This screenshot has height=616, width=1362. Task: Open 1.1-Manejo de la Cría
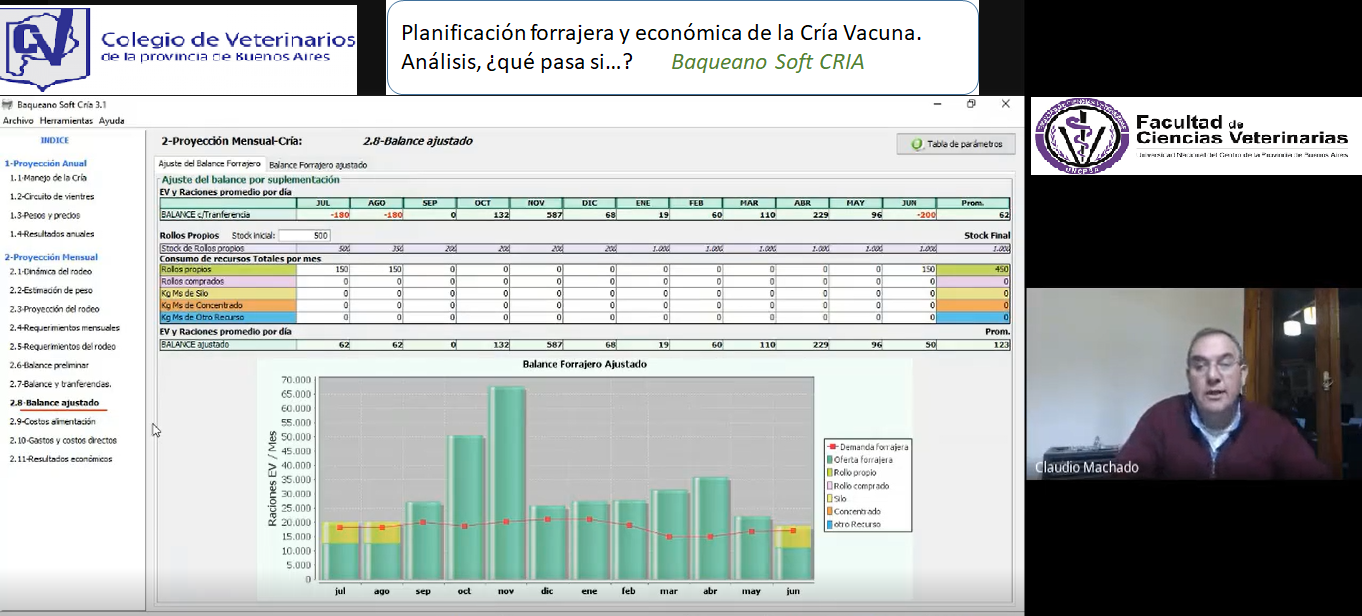[x=48, y=177]
